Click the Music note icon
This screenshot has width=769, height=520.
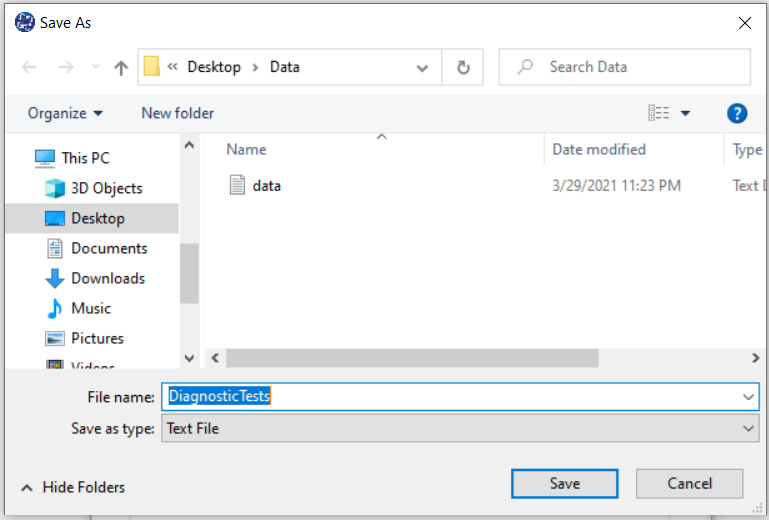pos(54,309)
